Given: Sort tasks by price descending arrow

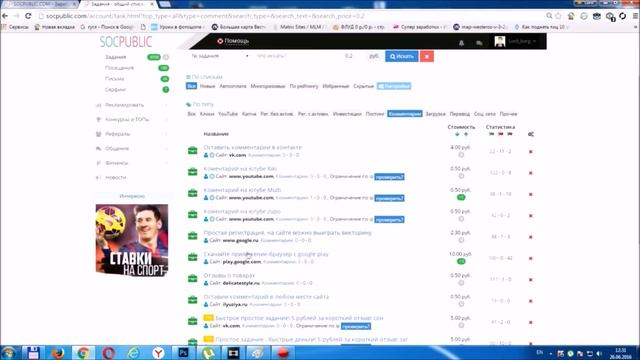Looking at the screenshot, I should [457, 134].
